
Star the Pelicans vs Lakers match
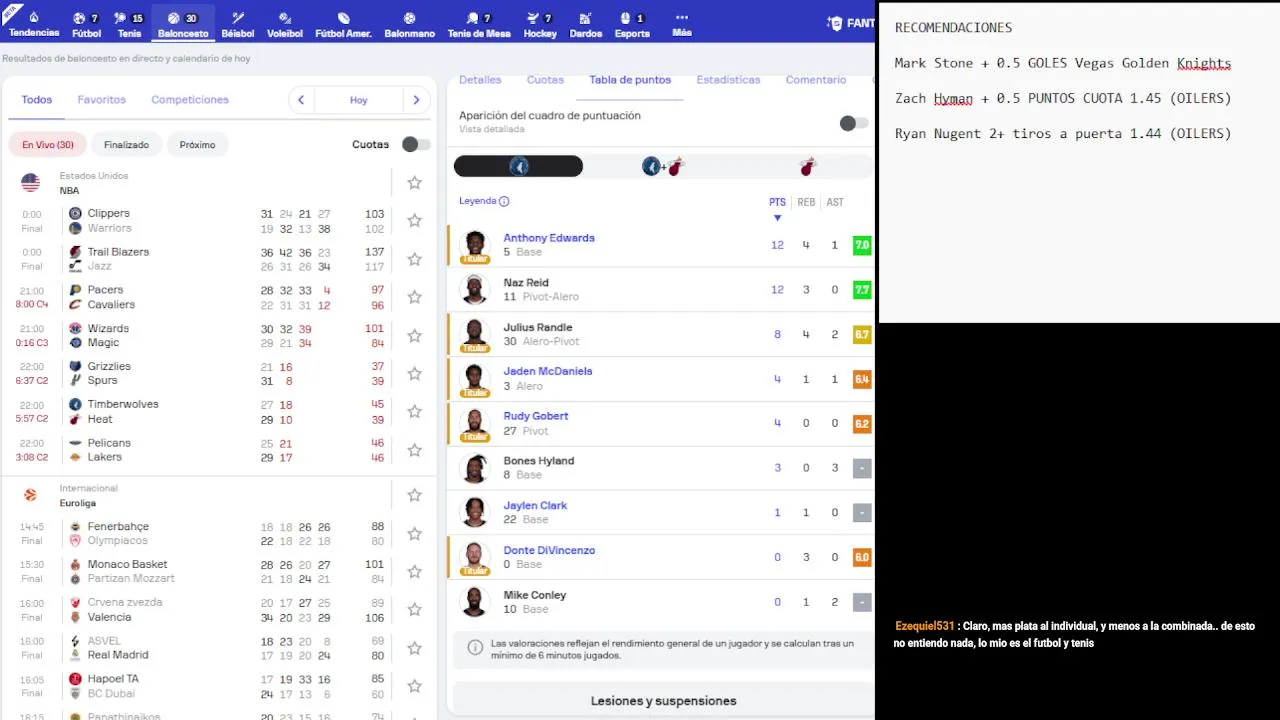point(414,450)
